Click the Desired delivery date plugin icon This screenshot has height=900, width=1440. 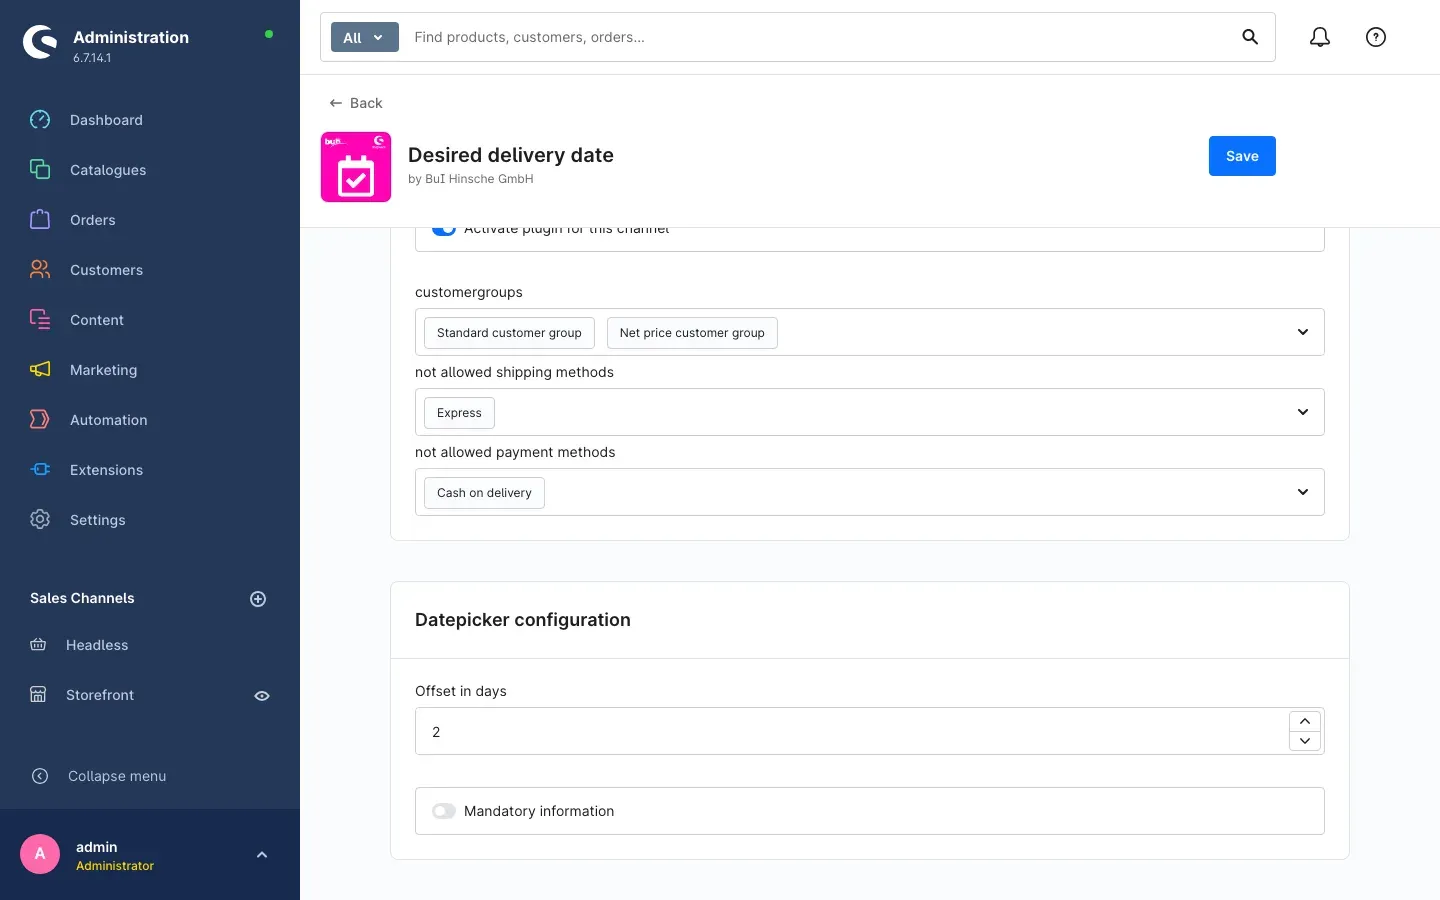pos(356,167)
